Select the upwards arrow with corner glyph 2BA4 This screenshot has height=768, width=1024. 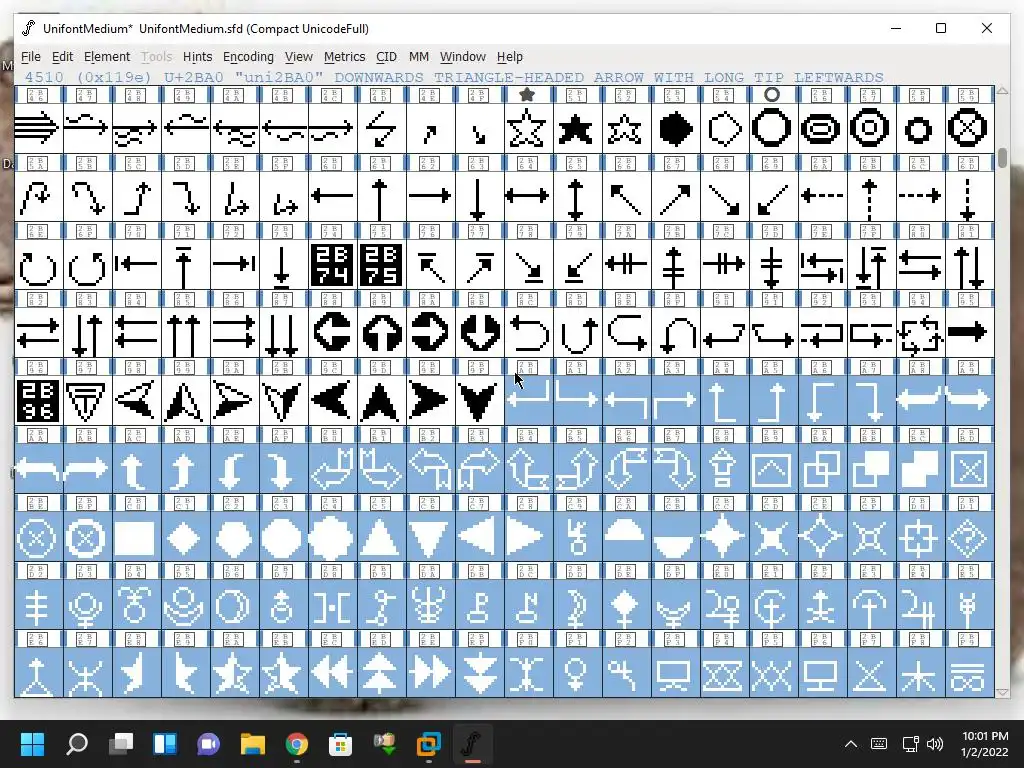click(x=724, y=400)
